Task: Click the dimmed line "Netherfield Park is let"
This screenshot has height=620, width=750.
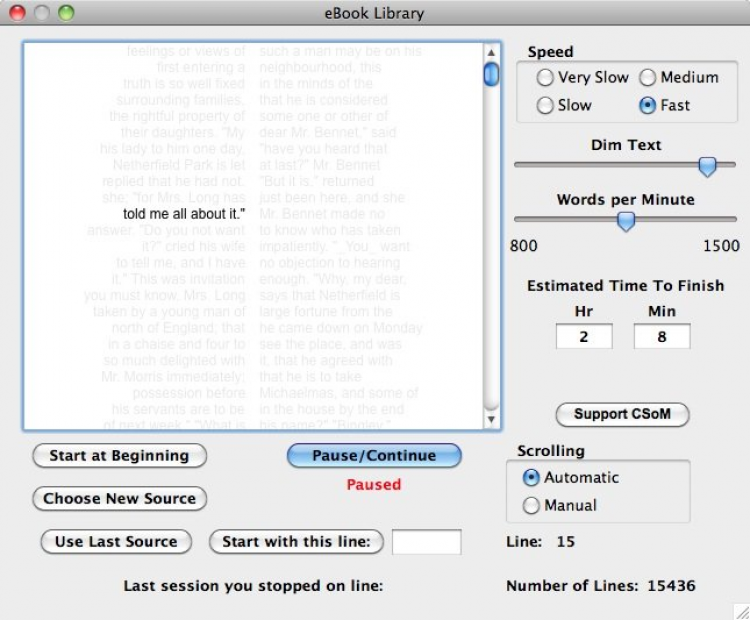Action: pos(179,165)
